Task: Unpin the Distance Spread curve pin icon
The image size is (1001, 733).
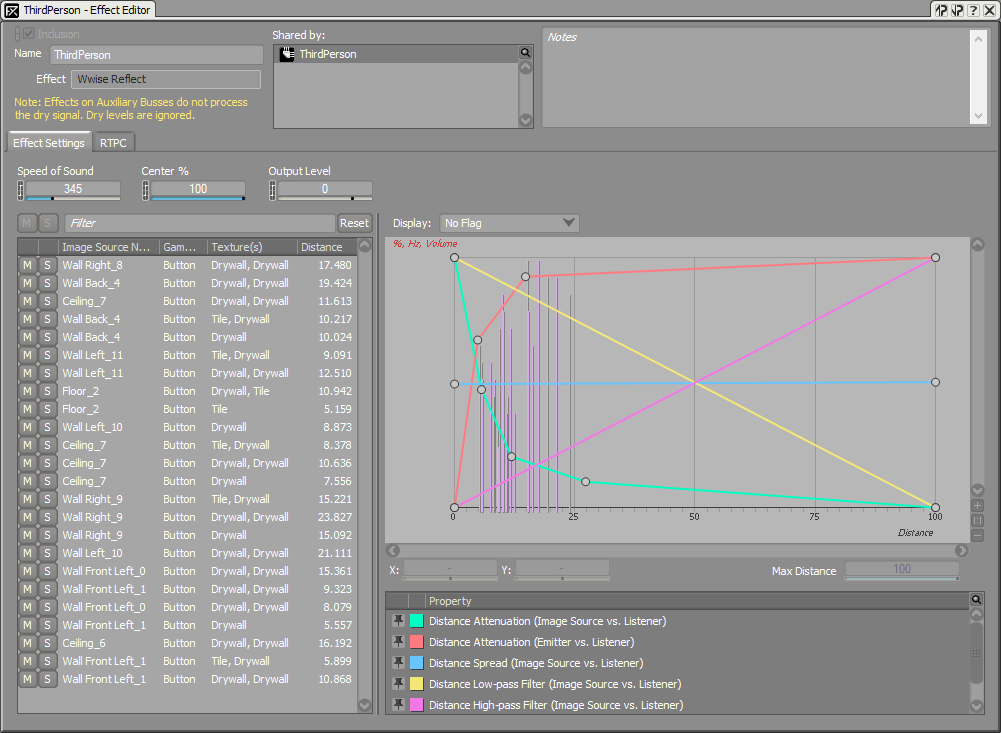Action: pyautogui.click(x=398, y=663)
